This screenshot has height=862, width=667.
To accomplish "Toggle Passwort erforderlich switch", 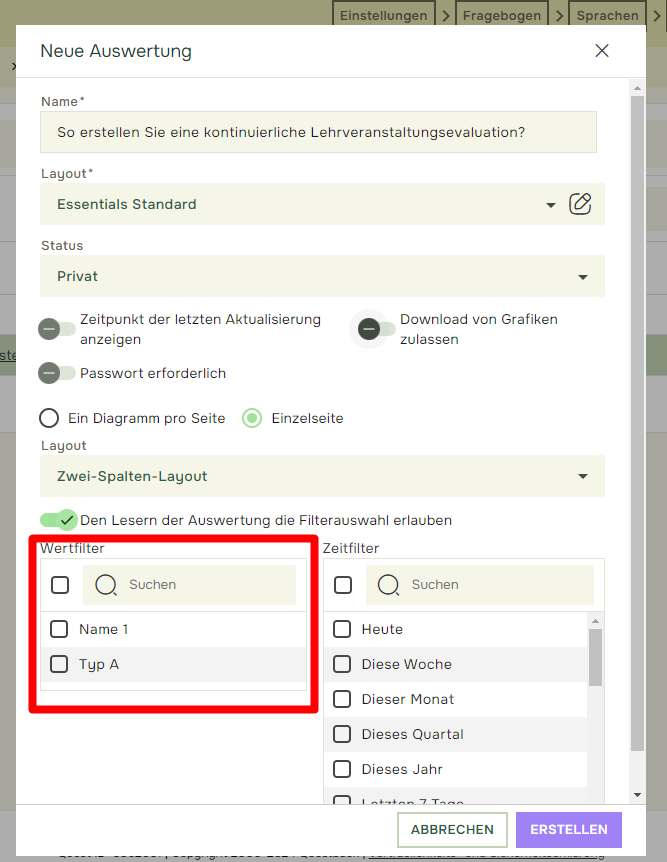I will [56, 373].
